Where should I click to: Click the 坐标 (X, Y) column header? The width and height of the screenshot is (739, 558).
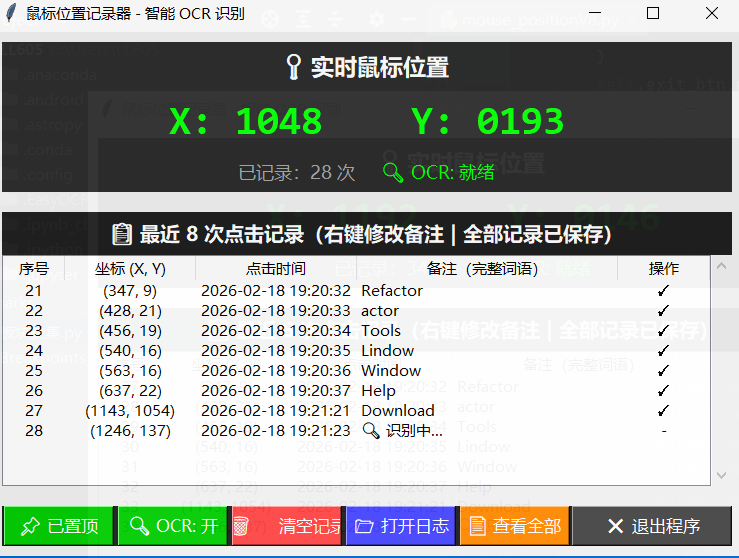(130, 268)
